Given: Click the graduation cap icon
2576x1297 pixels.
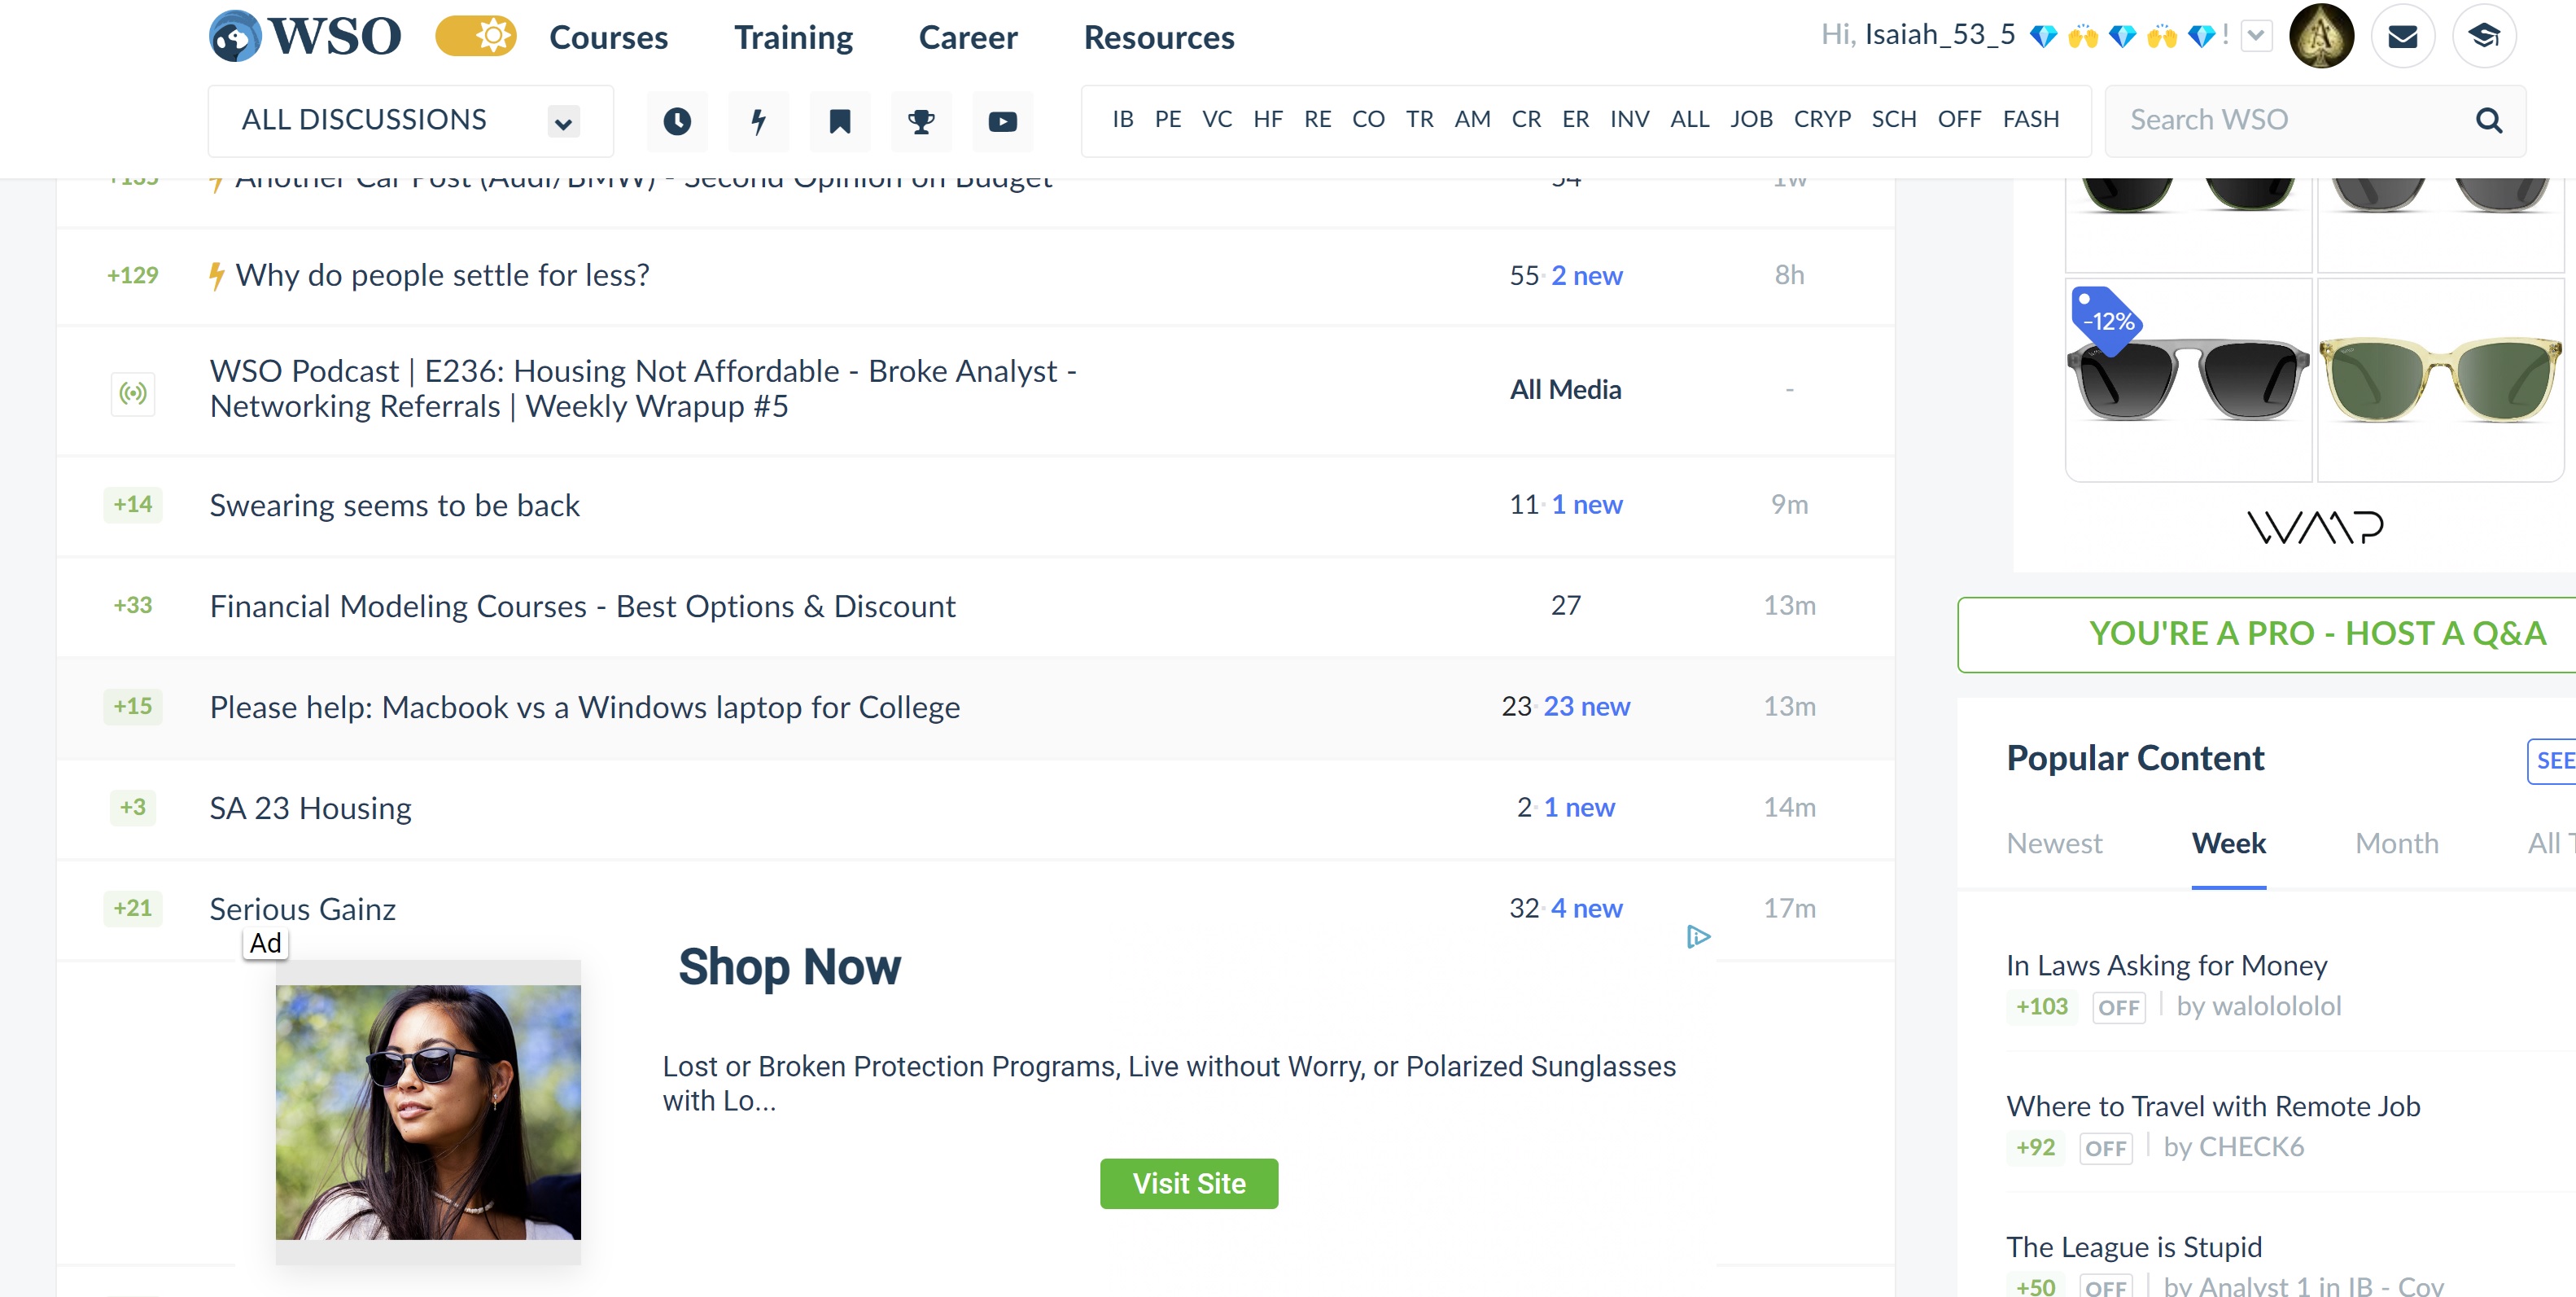Looking at the screenshot, I should click(2483, 36).
